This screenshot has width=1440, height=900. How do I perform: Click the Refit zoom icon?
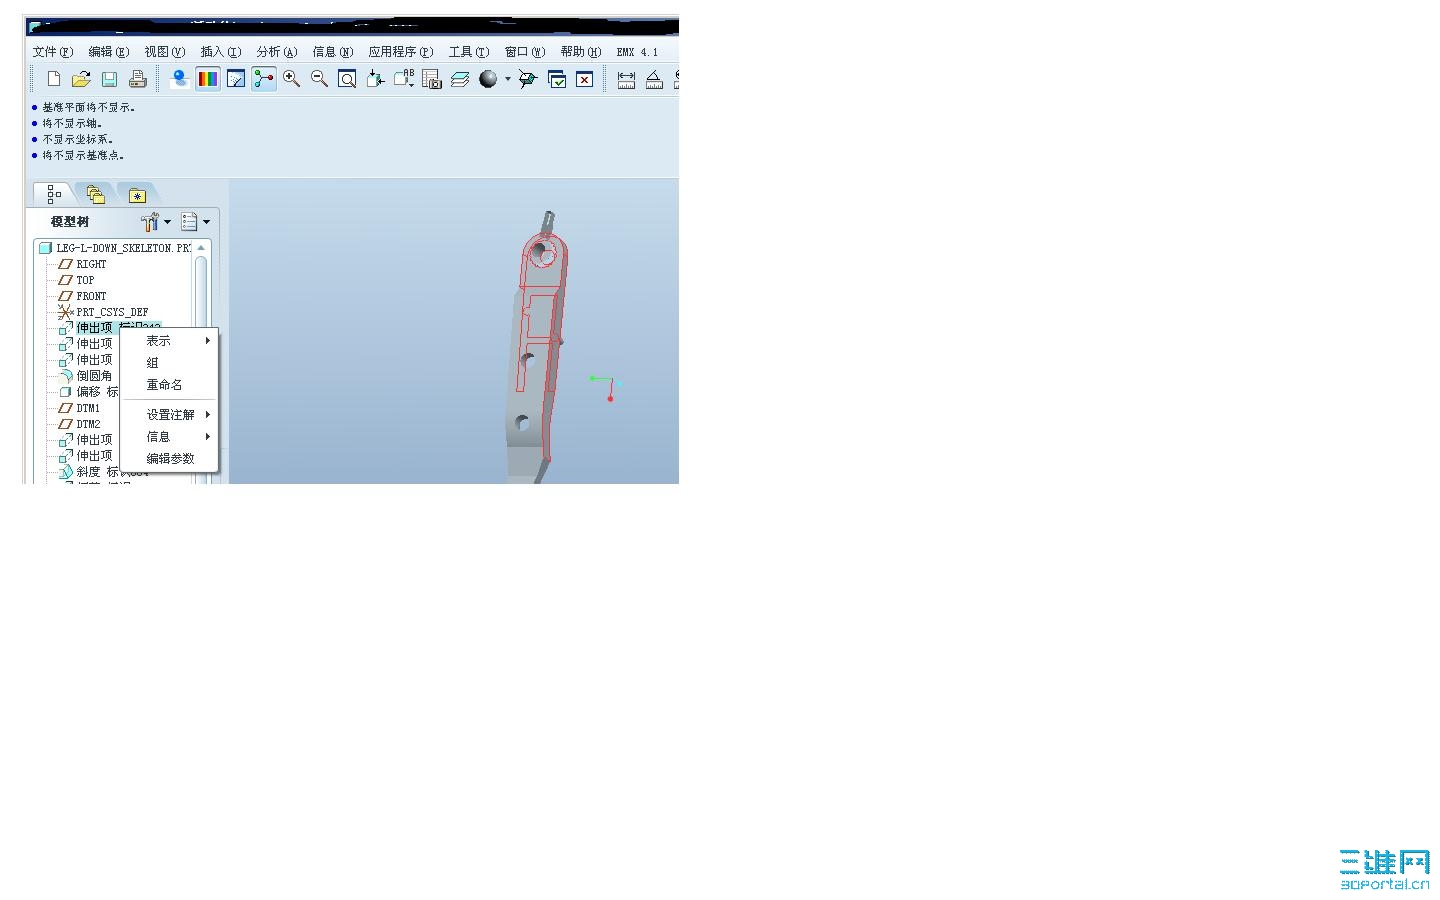[x=347, y=79]
